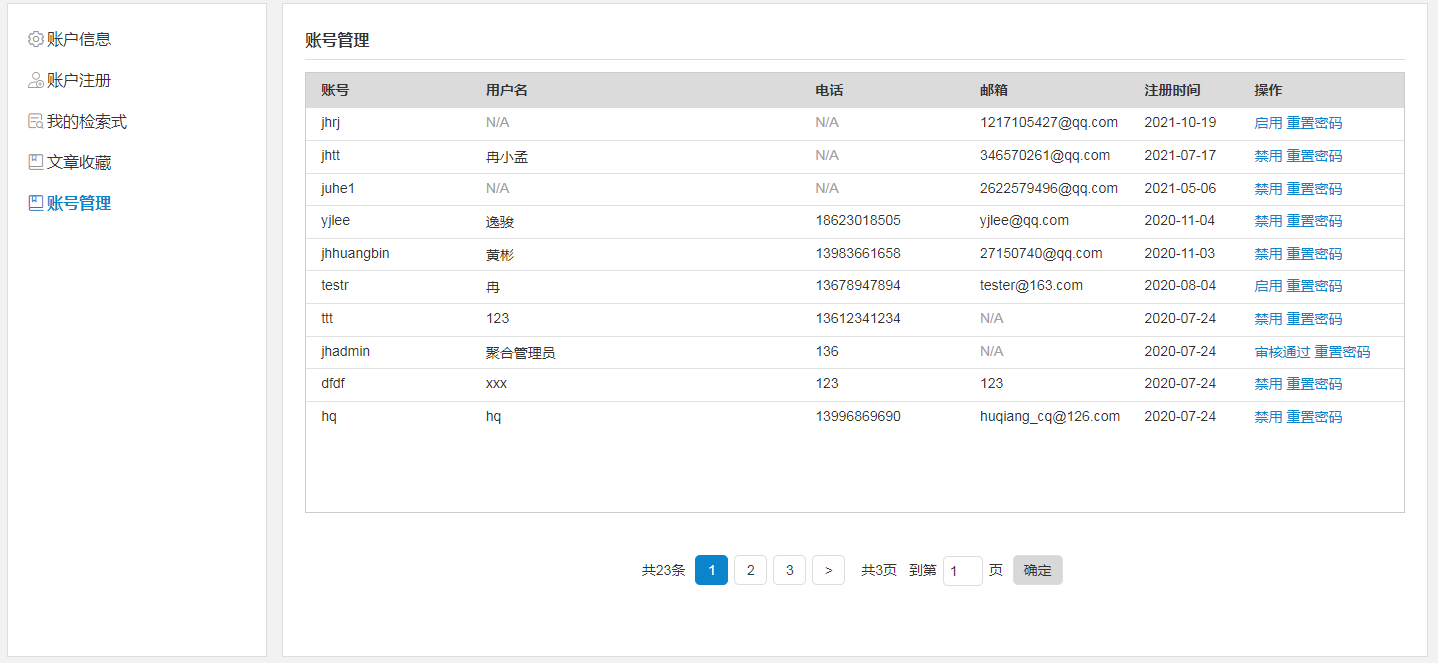Click the page number input field
1438x663 pixels.
(x=962, y=571)
